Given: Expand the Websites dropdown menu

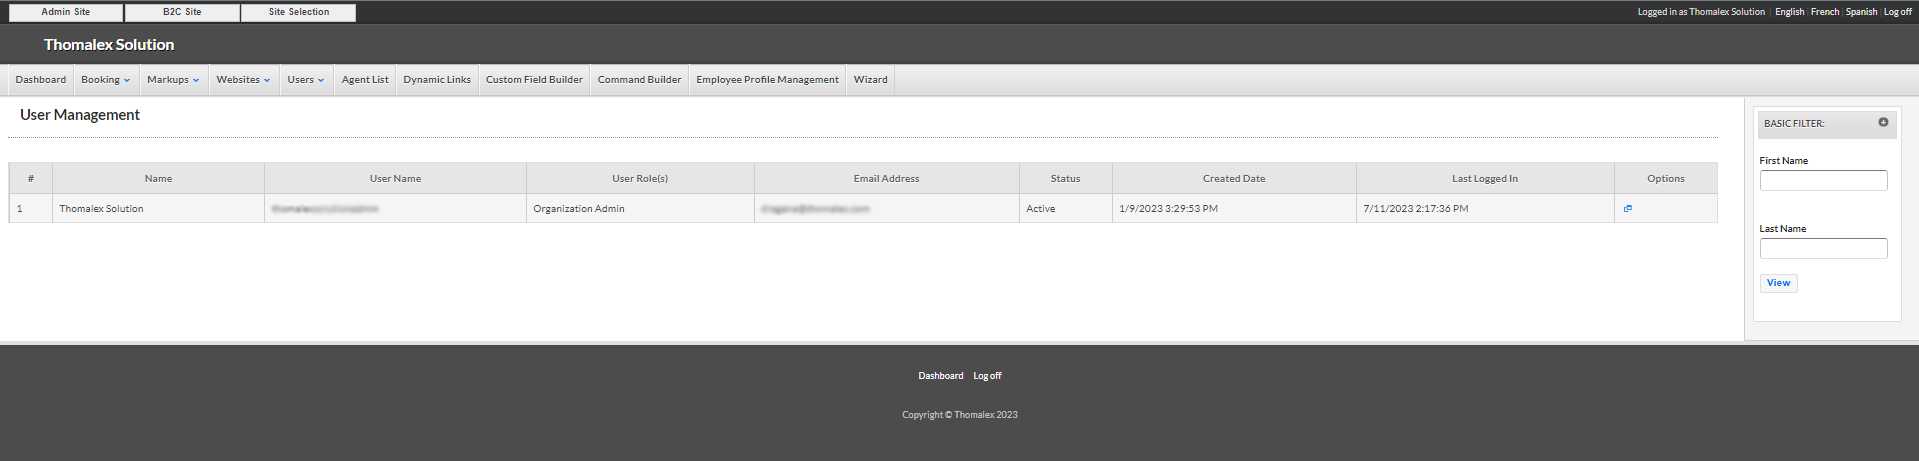Looking at the screenshot, I should (243, 80).
